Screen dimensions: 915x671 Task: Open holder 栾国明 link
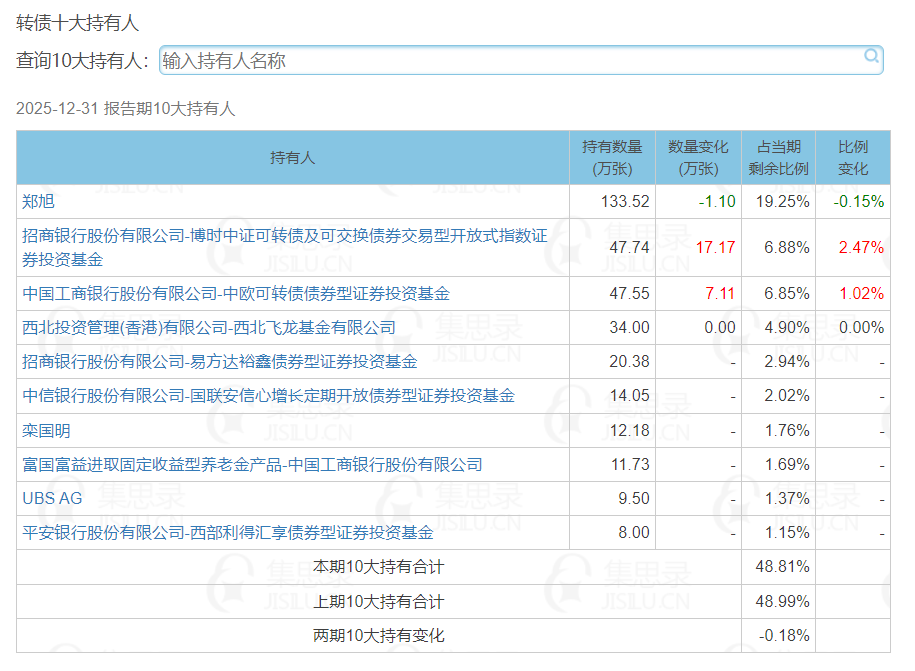47,431
